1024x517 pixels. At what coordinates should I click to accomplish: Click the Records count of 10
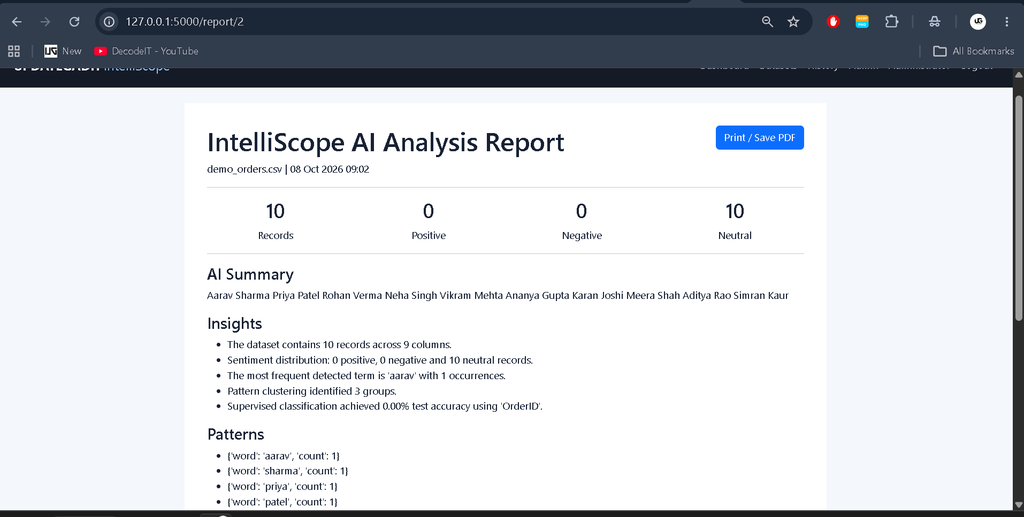(276, 211)
